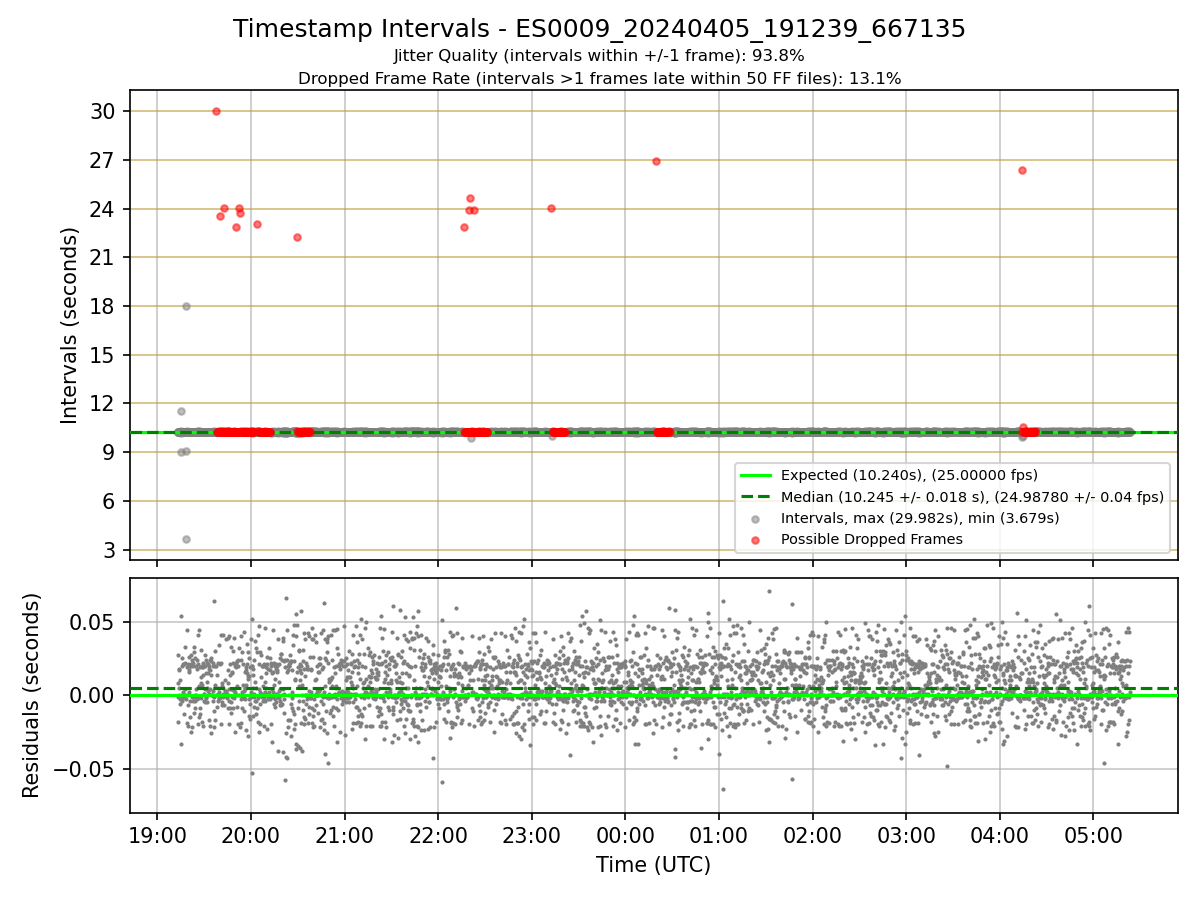This screenshot has height=900, width=1200.
Task: Click the 'Intervals (seconds)' y-axis label
Action: click(x=69, y=325)
